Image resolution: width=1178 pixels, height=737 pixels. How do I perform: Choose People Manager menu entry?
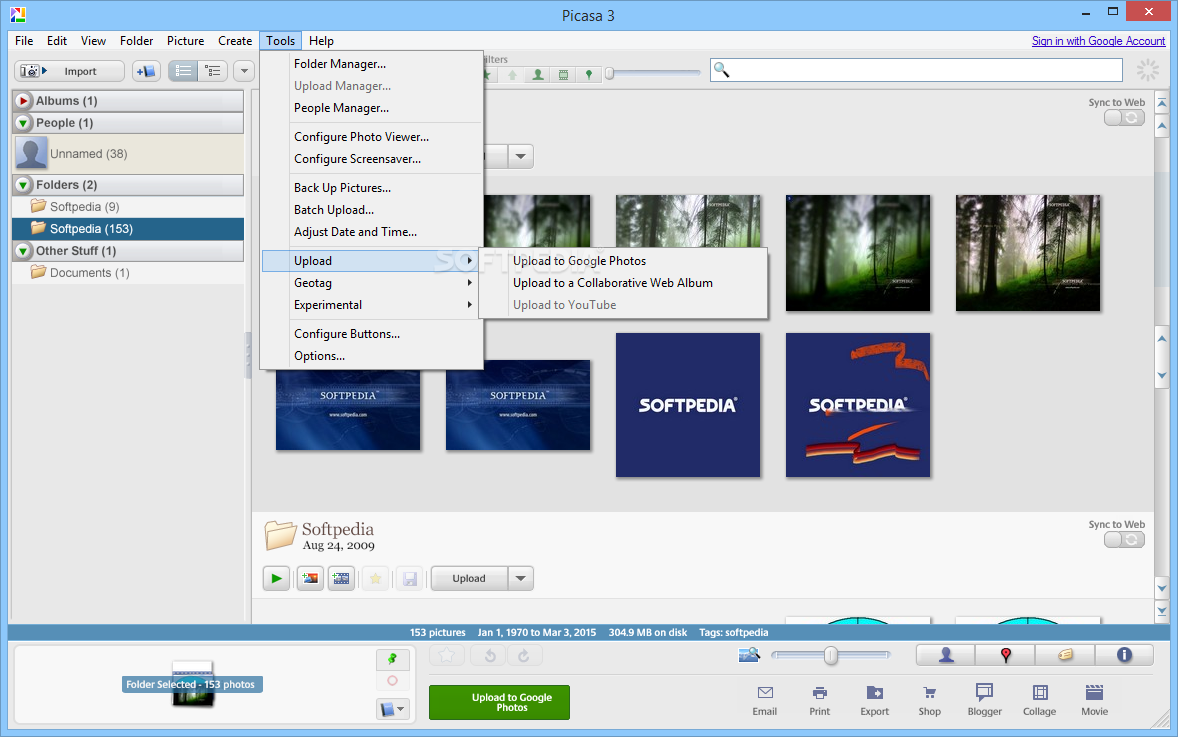[x=371, y=108]
